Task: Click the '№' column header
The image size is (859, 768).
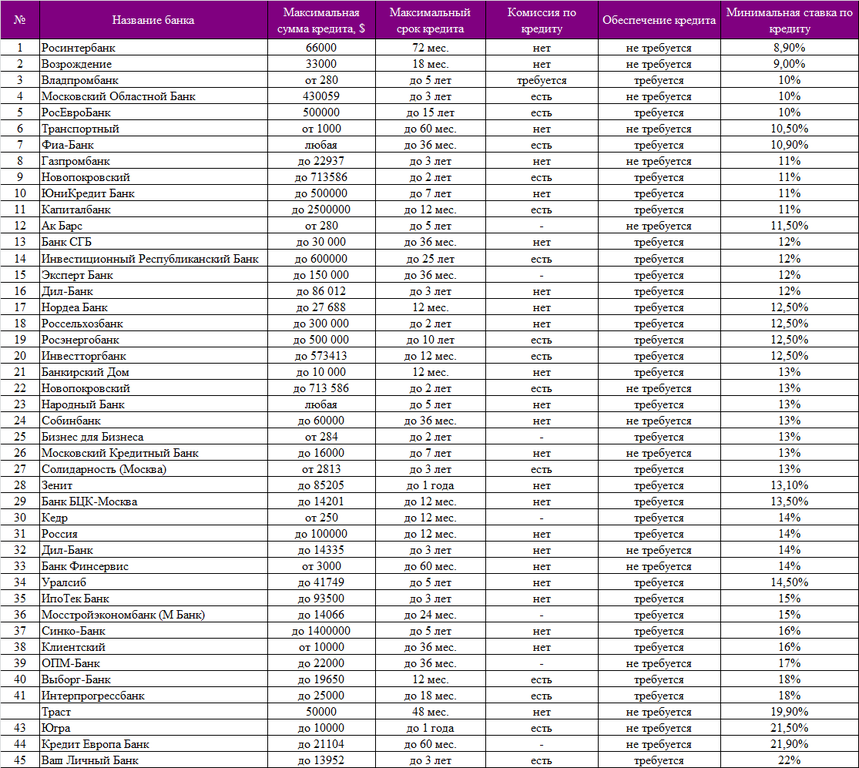Action: click(20, 20)
